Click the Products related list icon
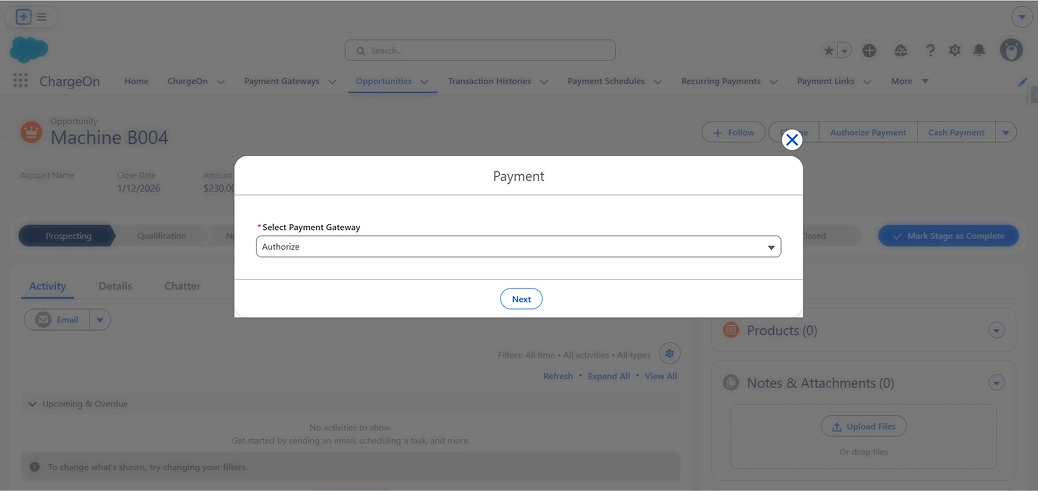The height and width of the screenshot is (491, 1038). 731,330
